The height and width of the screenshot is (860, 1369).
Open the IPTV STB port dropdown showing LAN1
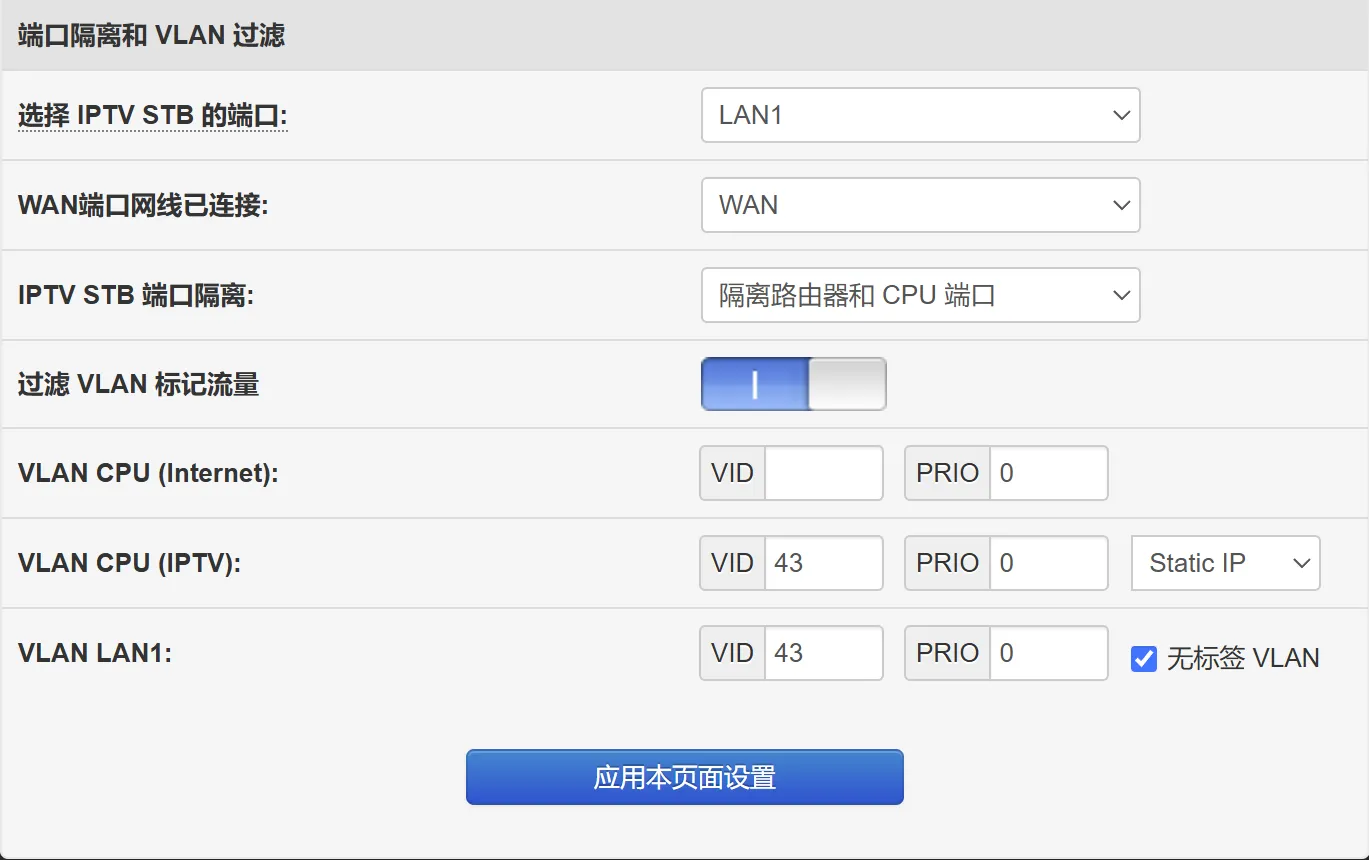tap(918, 115)
